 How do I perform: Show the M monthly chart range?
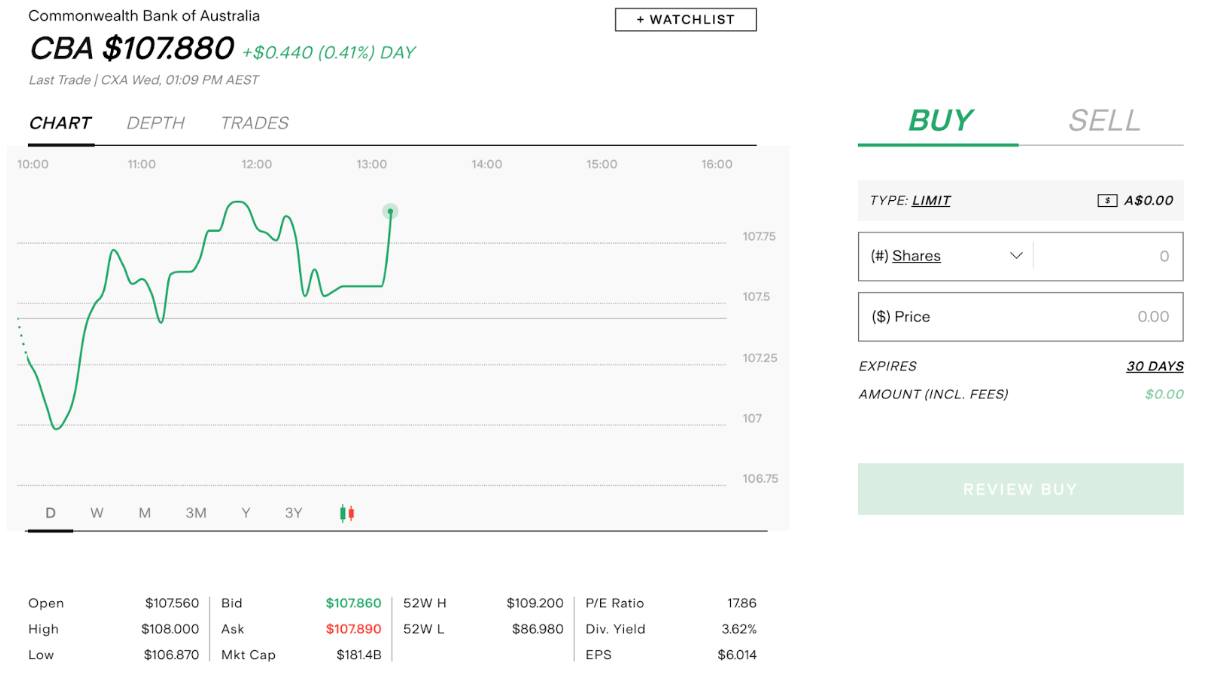pos(145,513)
